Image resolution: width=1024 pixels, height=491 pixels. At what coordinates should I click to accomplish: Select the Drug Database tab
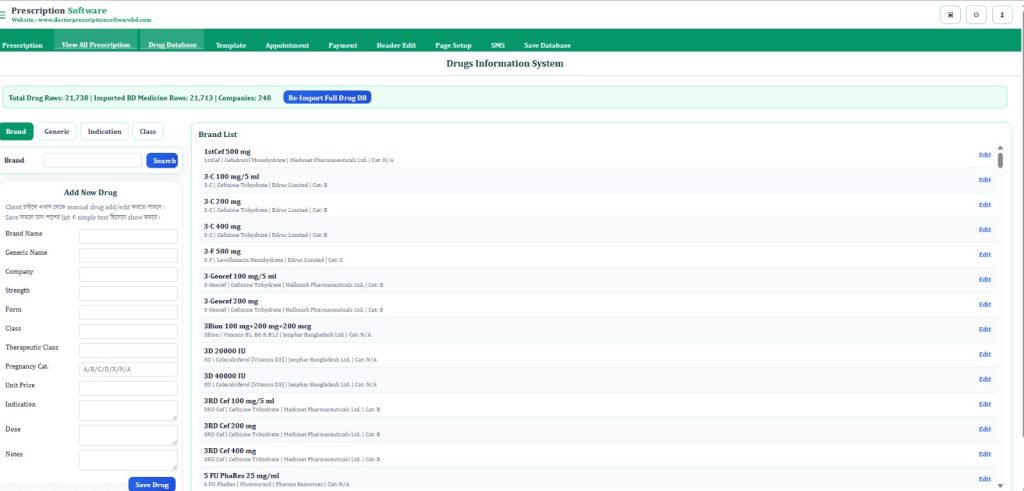tap(172, 44)
